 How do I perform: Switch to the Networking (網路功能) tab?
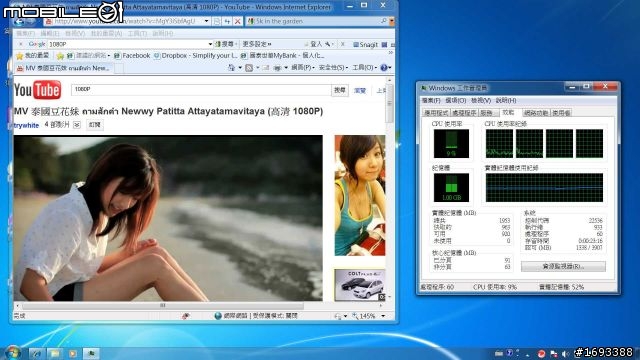(x=536, y=113)
